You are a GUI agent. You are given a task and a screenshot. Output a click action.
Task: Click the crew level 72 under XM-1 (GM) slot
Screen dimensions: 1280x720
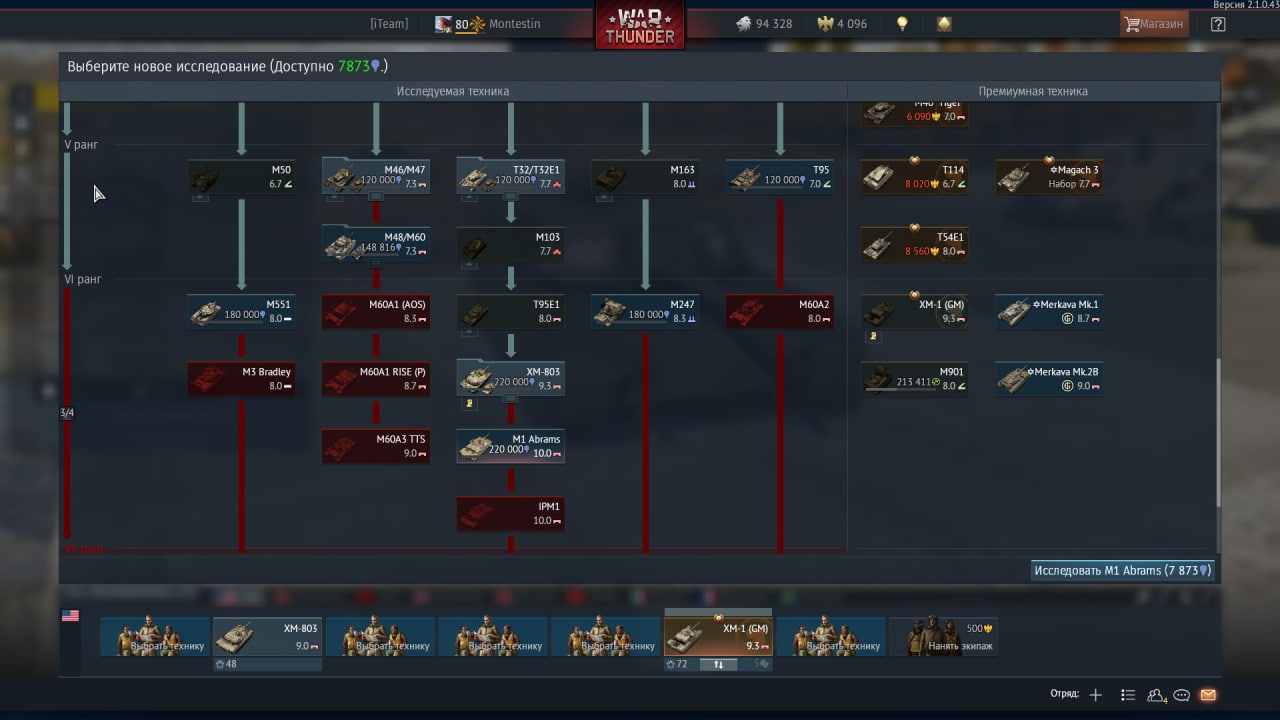point(677,664)
